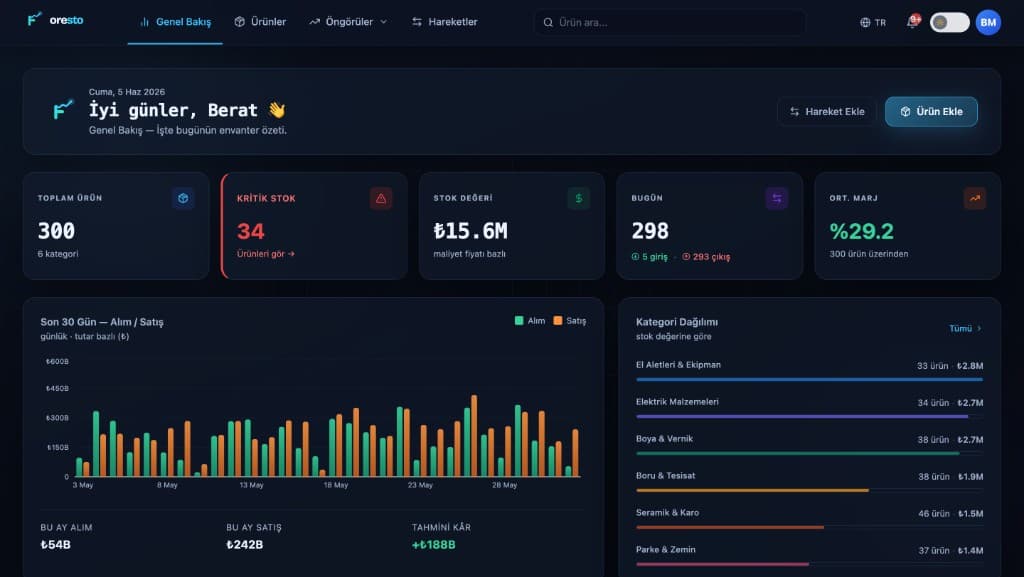Screen dimensions: 1024x577
Task: Switch to the Ürünler tab
Action: click(260, 22)
